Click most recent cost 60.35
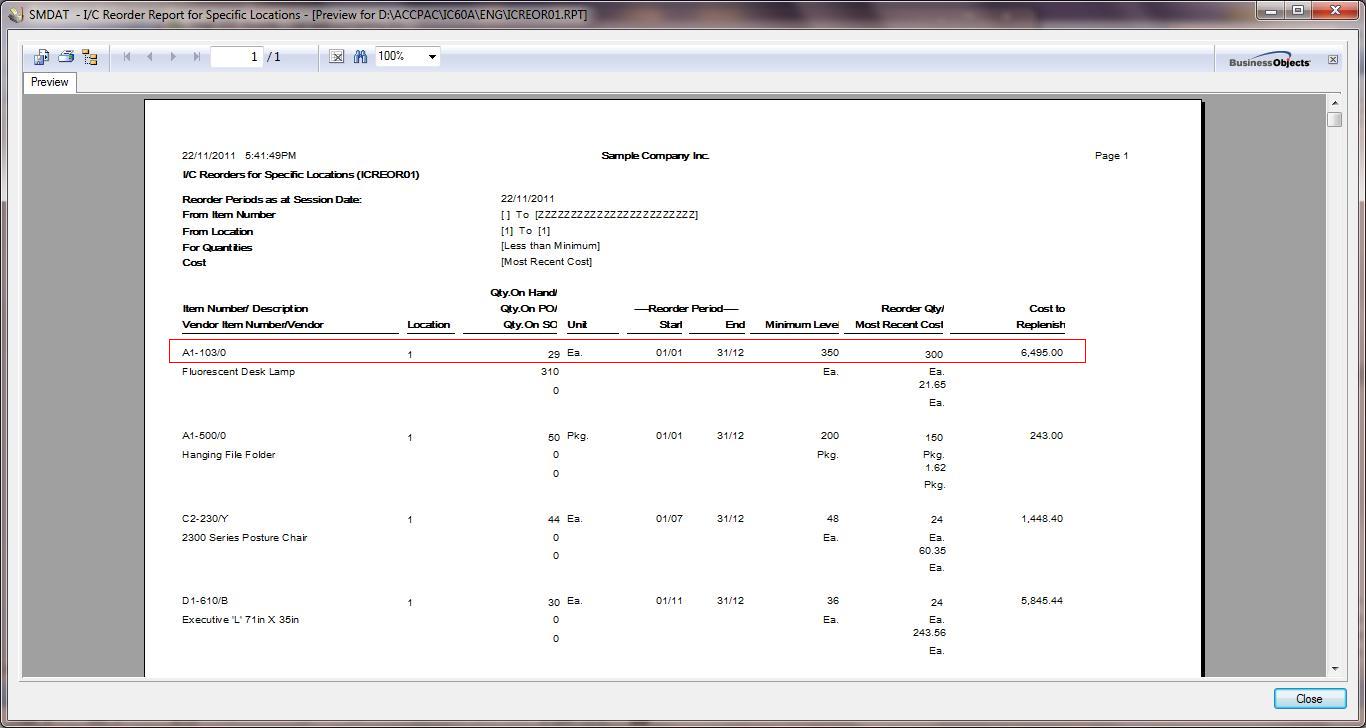This screenshot has height=728, width=1366. [932, 551]
